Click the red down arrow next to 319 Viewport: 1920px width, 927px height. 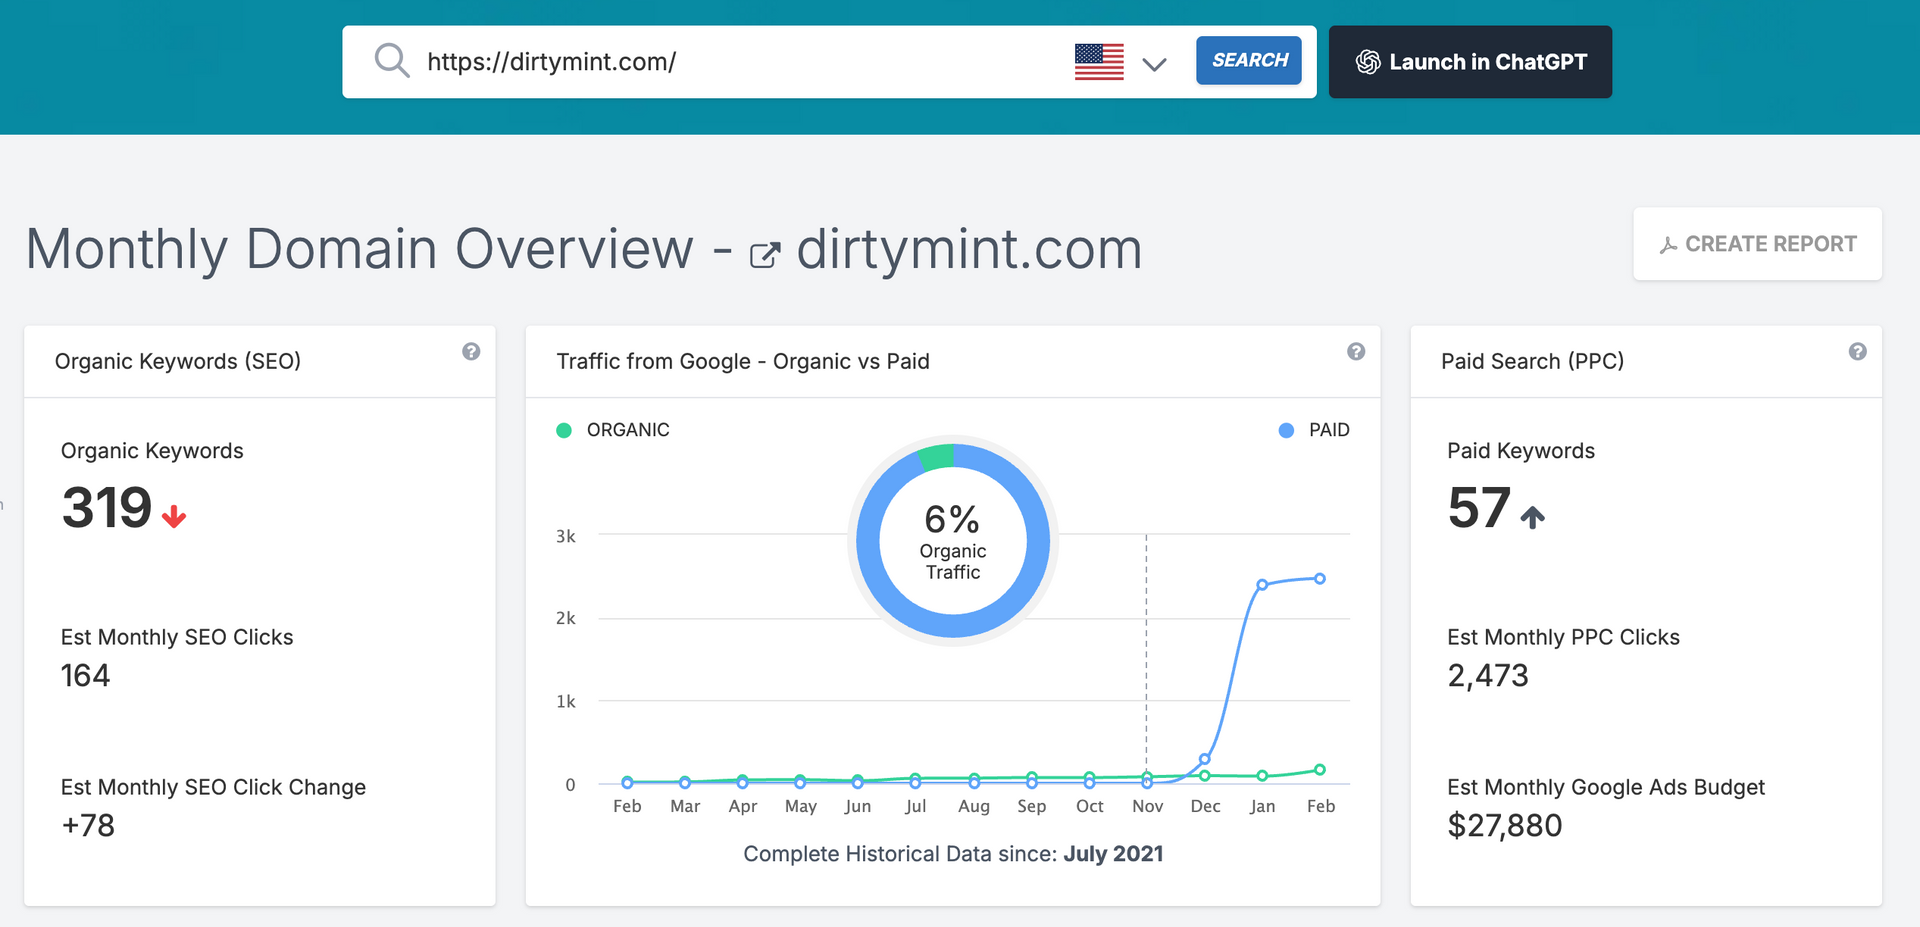coord(174,516)
